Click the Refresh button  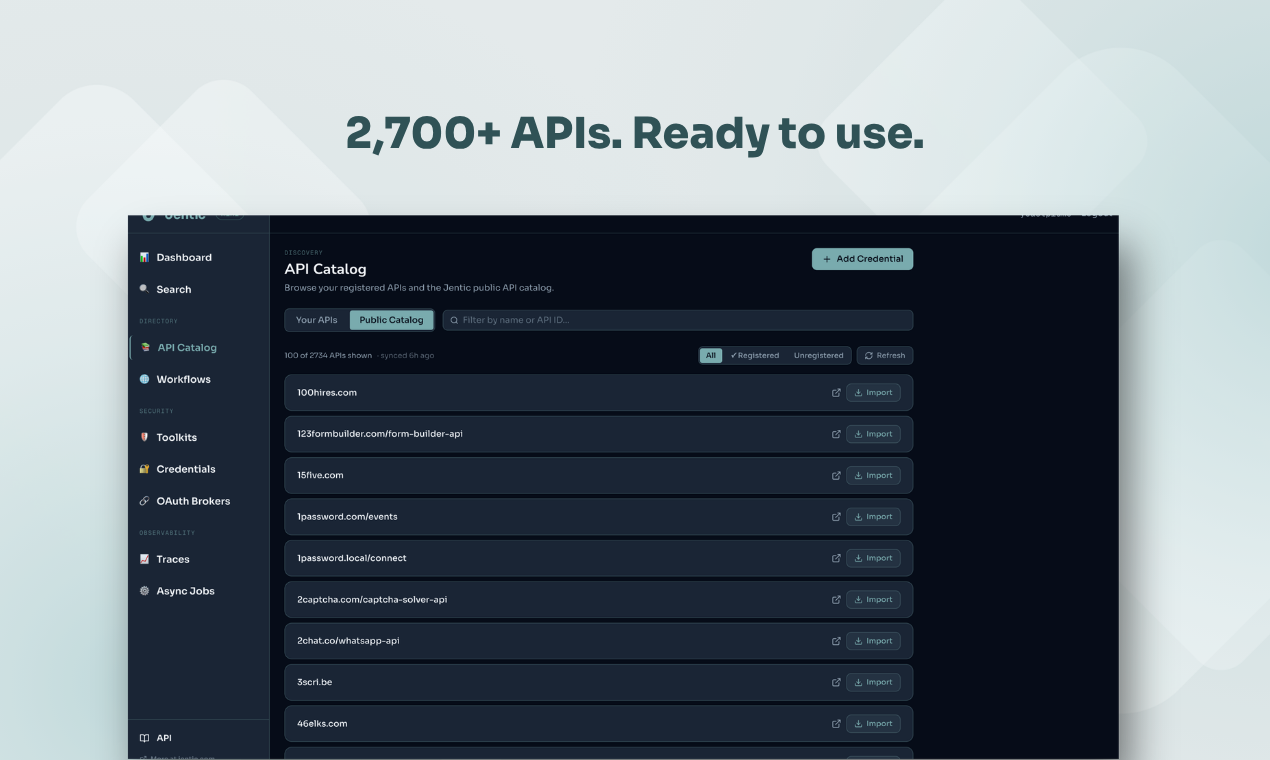(885, 355)
